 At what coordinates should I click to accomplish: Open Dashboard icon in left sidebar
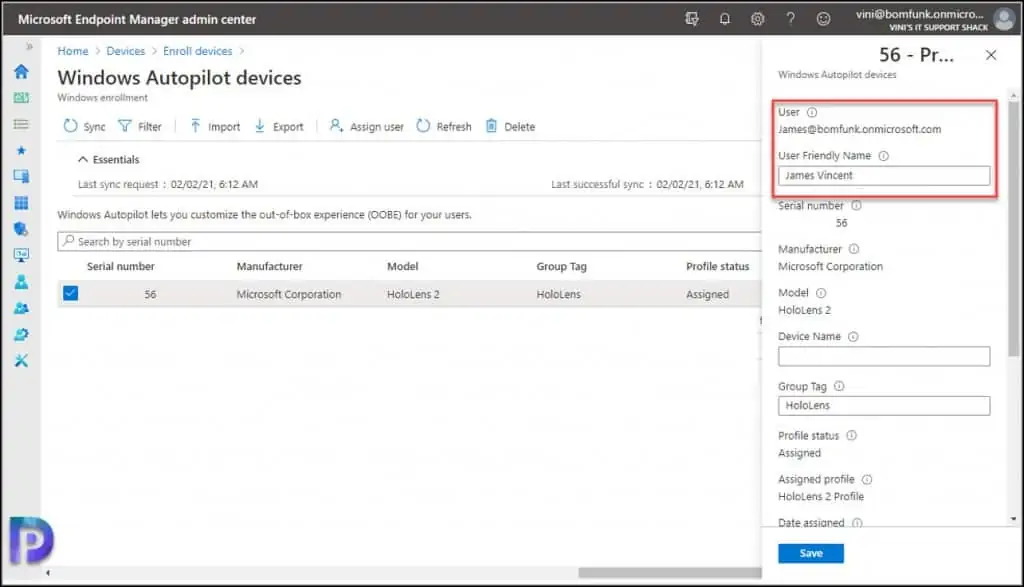point(21,98)
